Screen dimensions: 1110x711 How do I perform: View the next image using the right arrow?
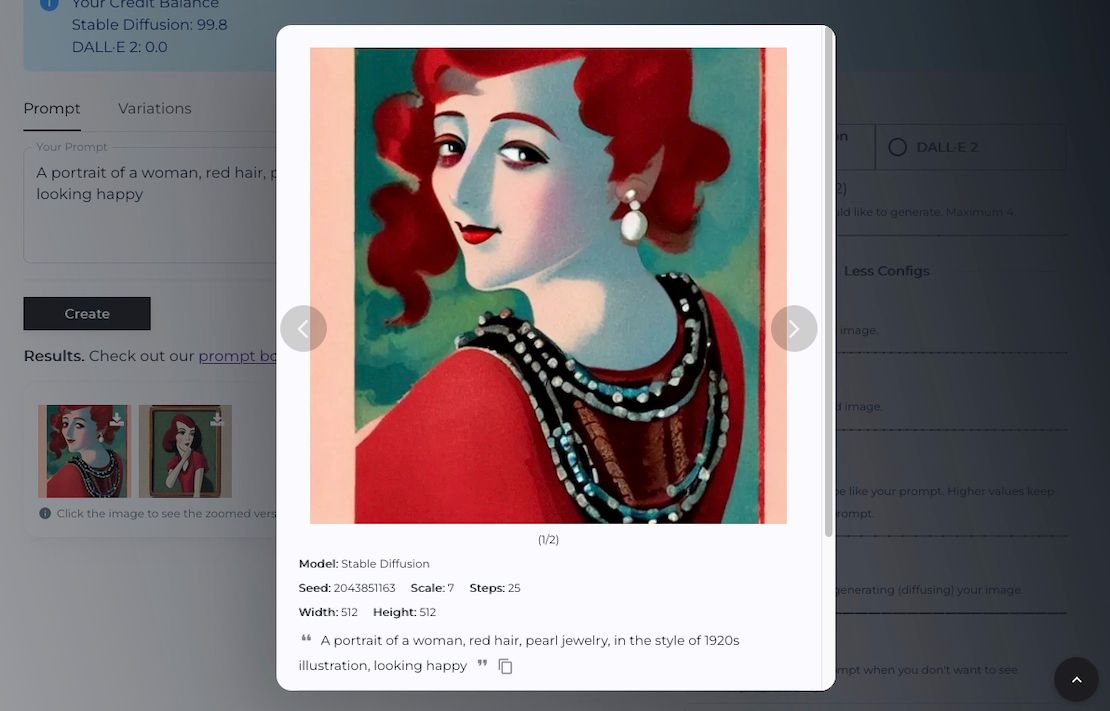point(794,328)
